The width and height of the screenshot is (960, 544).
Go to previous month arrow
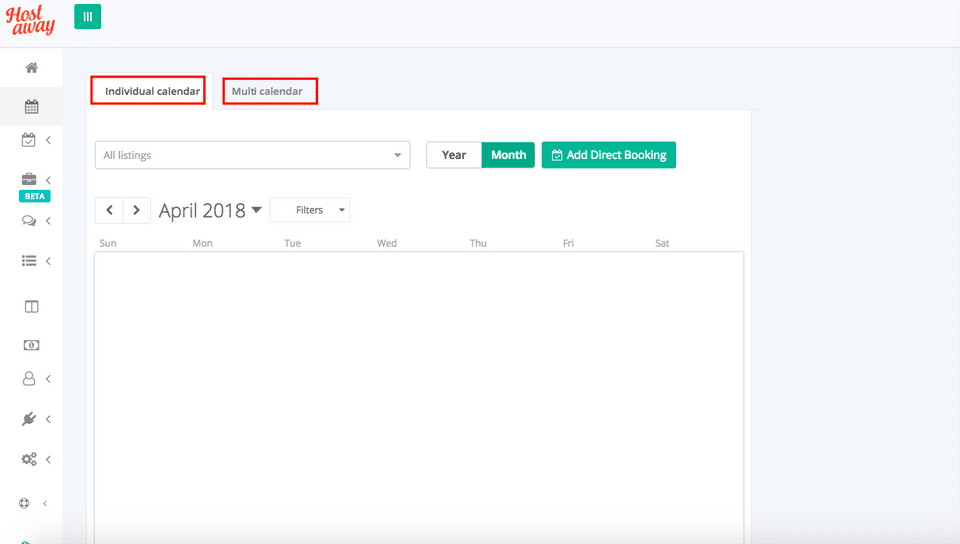tap(110, 211)
